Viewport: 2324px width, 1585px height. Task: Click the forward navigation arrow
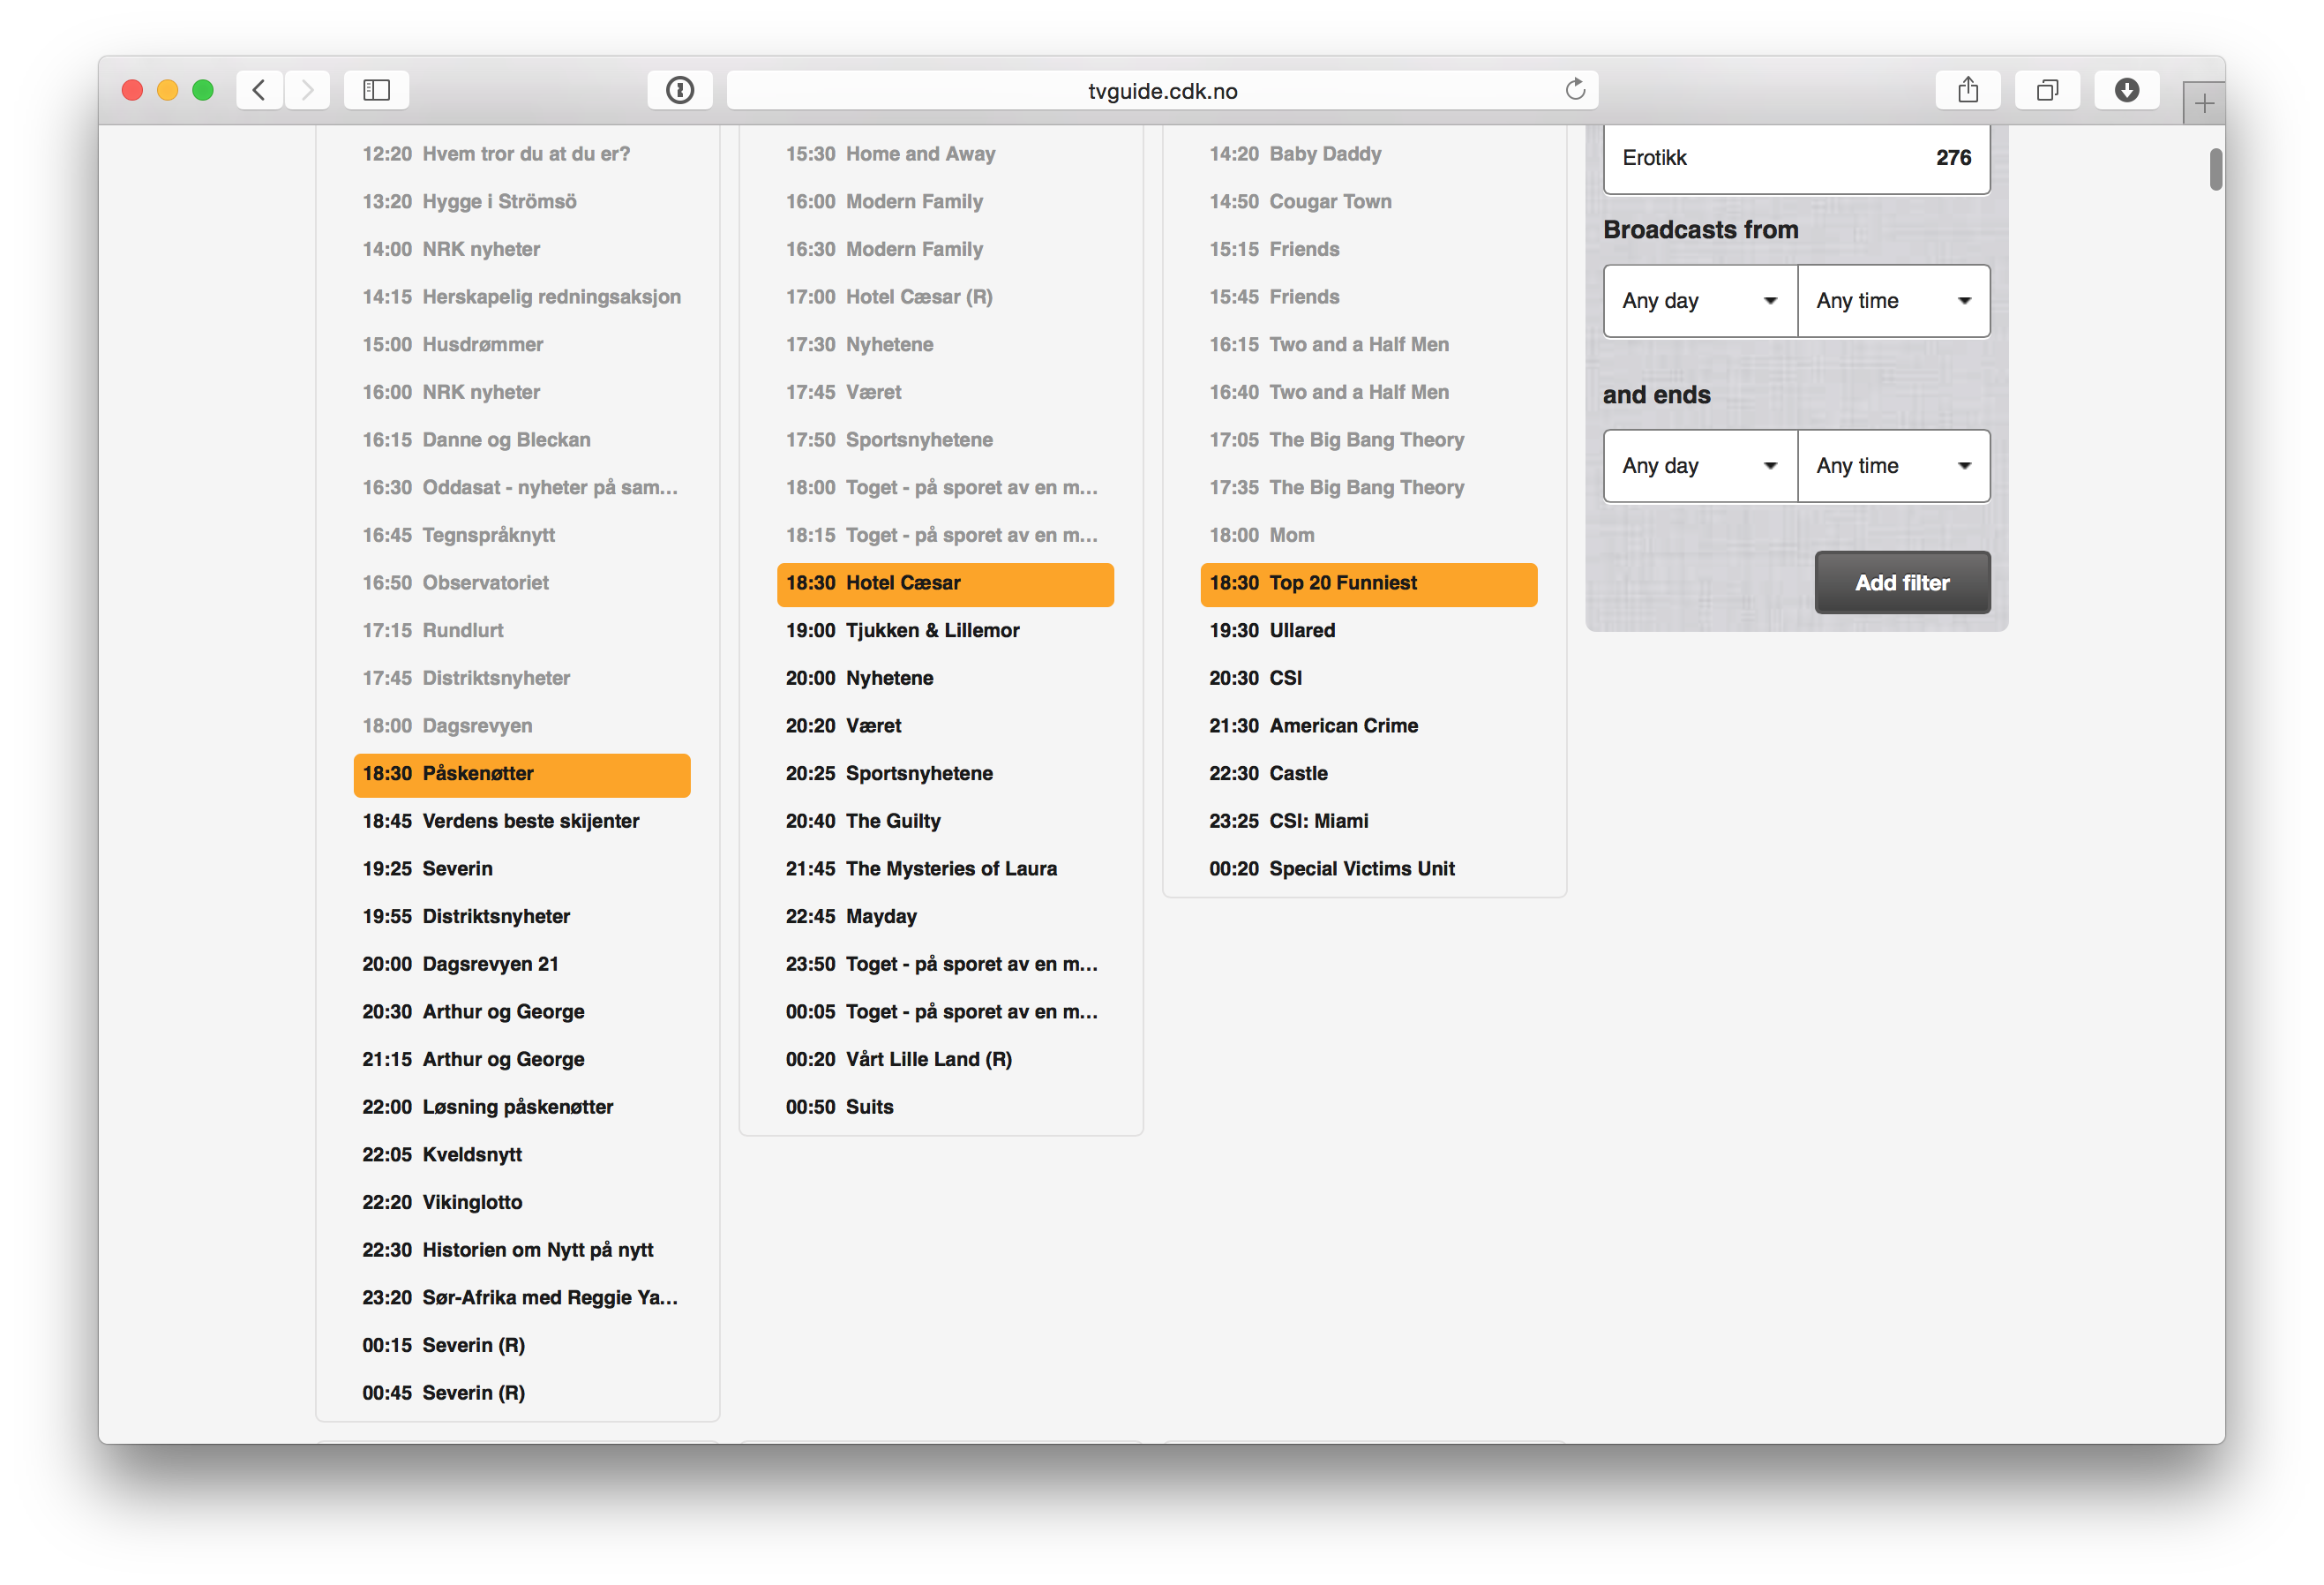(307, 90)
